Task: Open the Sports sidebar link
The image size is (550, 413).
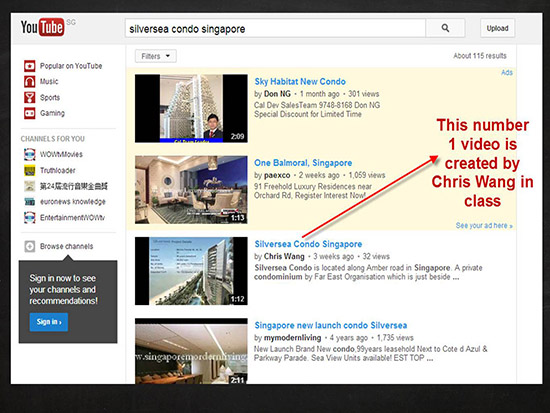Action: pos(50,98)
